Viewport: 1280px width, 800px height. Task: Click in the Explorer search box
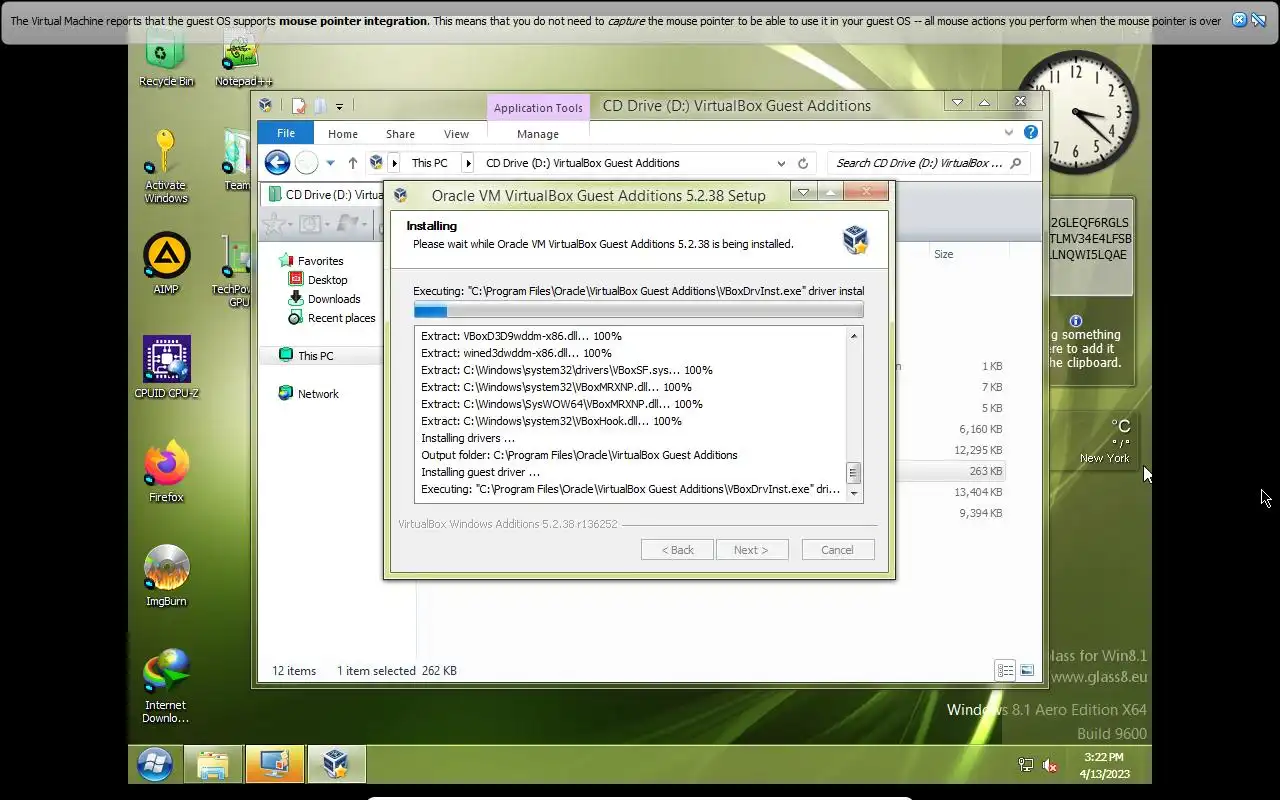click(x=918, y=163)
